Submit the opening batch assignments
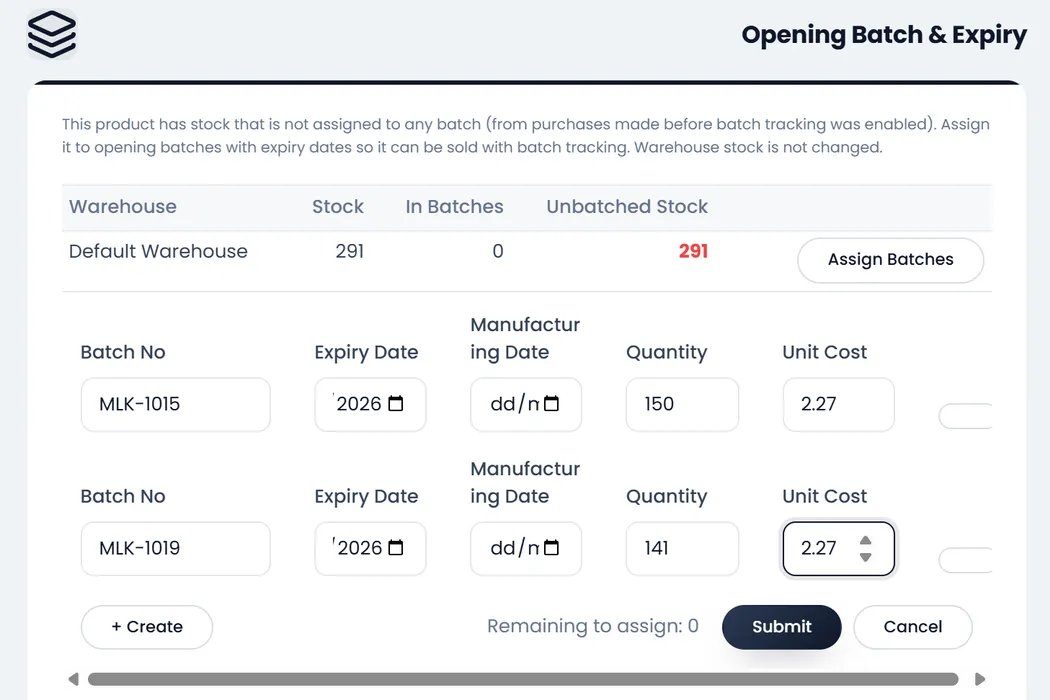 point(781,627)
